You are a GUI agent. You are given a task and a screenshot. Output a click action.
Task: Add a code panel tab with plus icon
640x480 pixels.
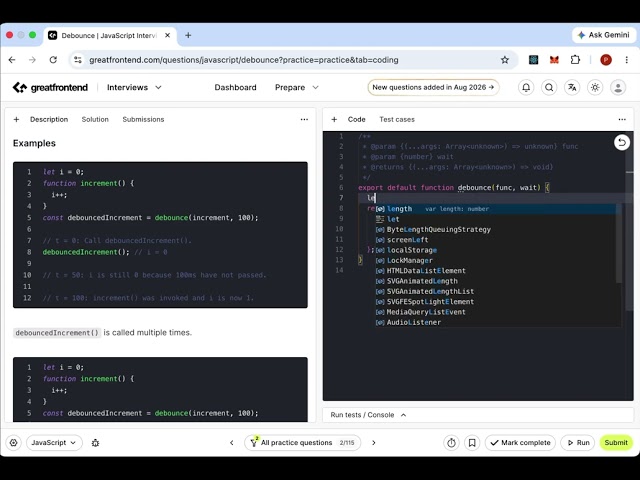pyautogui.click(x=334, y=119)
